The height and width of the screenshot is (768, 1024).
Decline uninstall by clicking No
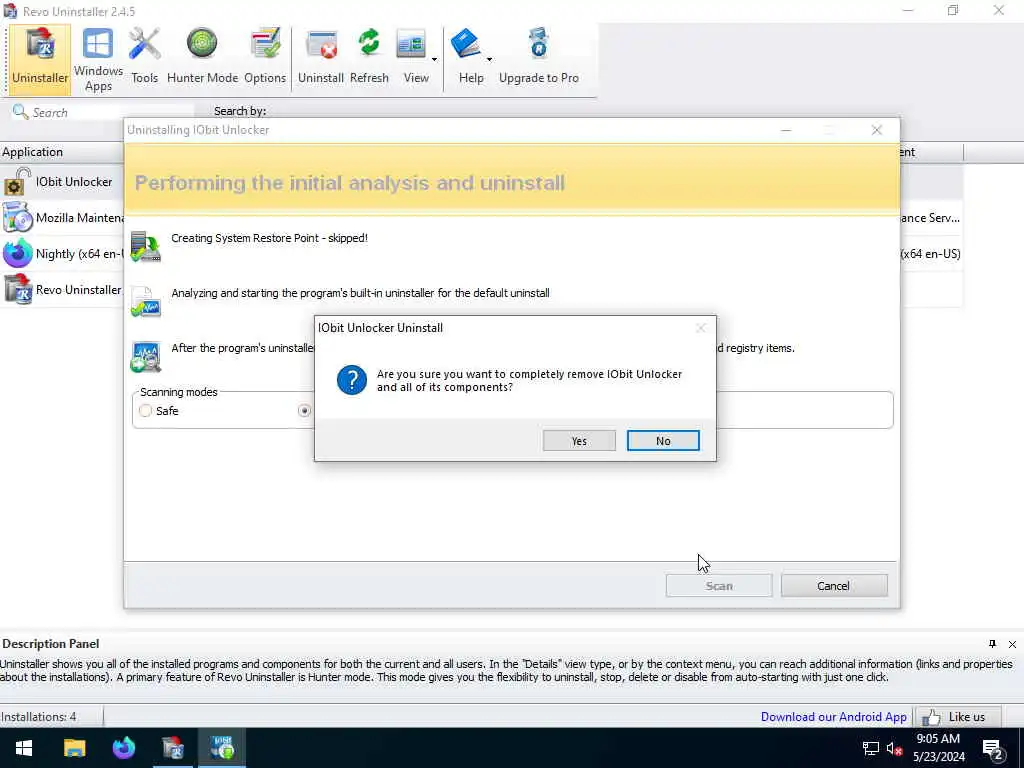click(x=663, y=441)
